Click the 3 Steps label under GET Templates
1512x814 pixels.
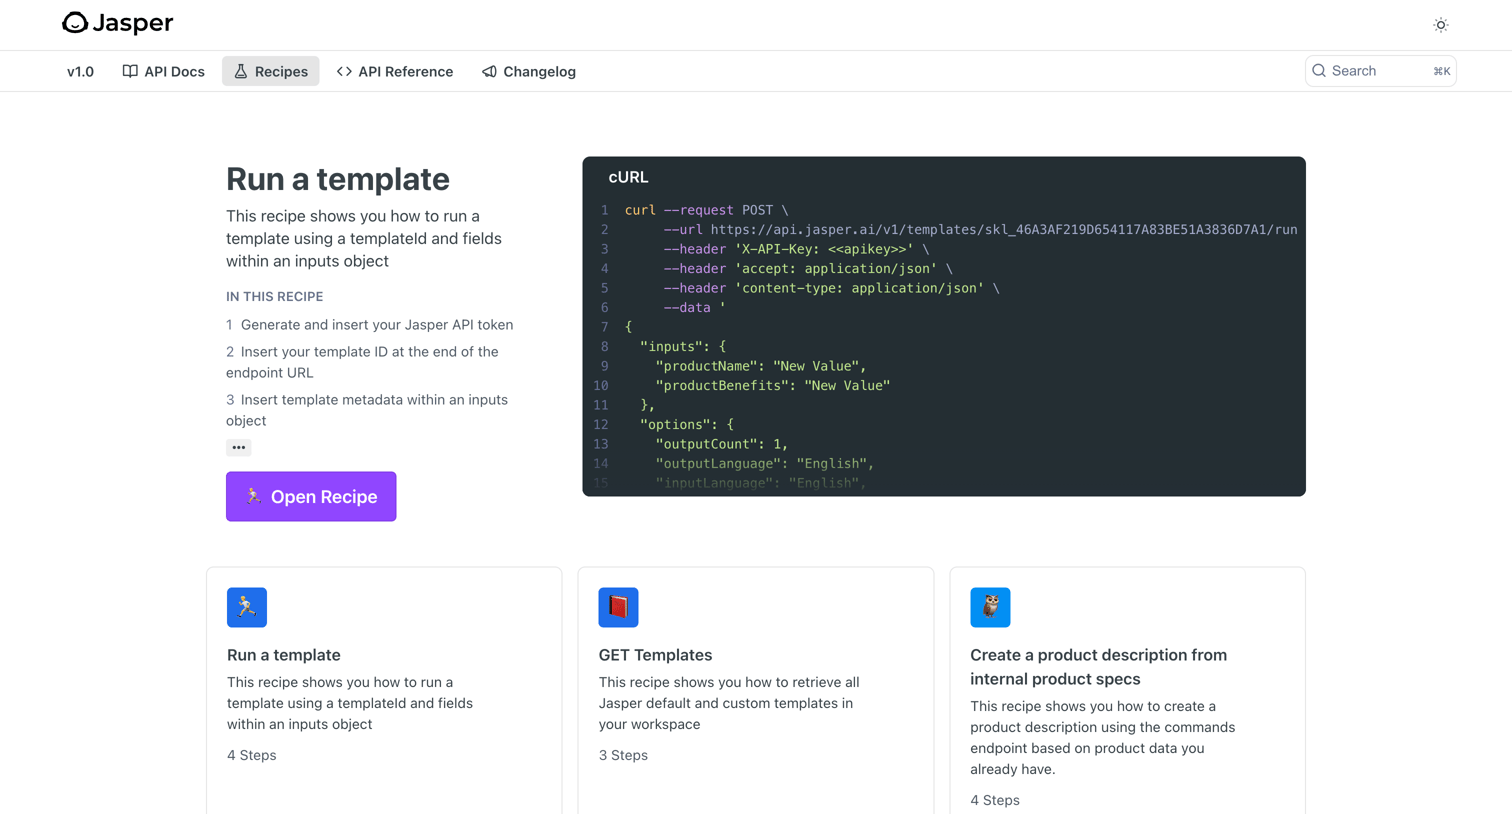(x=623, y=755)
